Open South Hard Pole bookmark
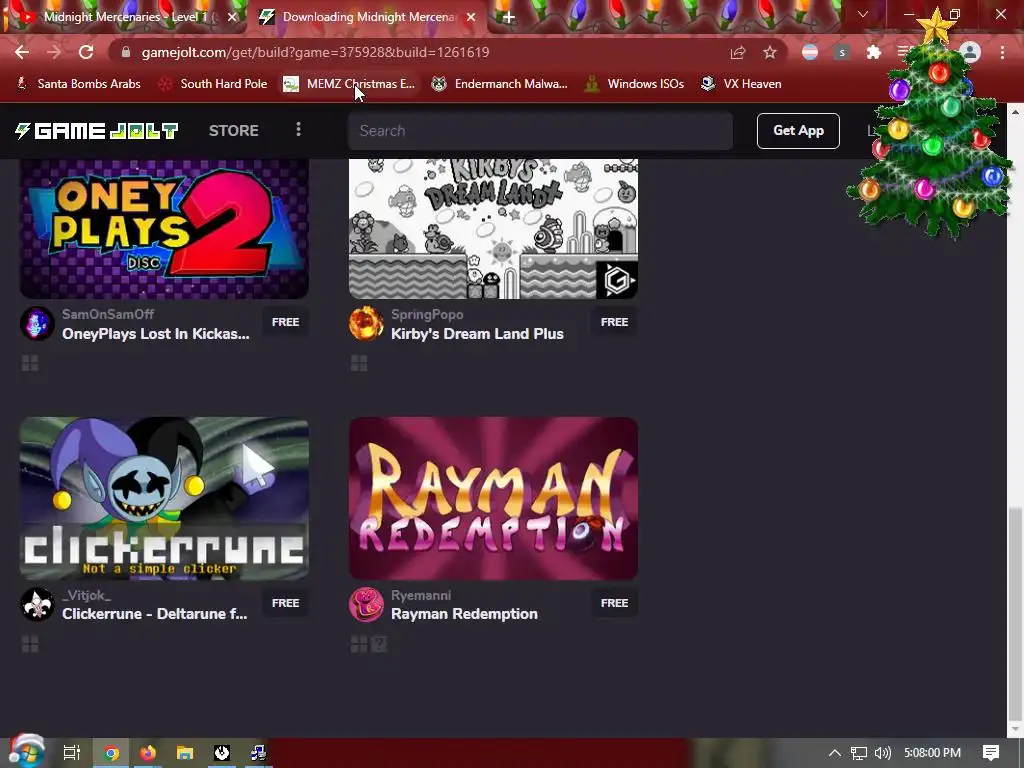Image resolution: width=1024 pixels, height=768 pixels. (214, 84)
